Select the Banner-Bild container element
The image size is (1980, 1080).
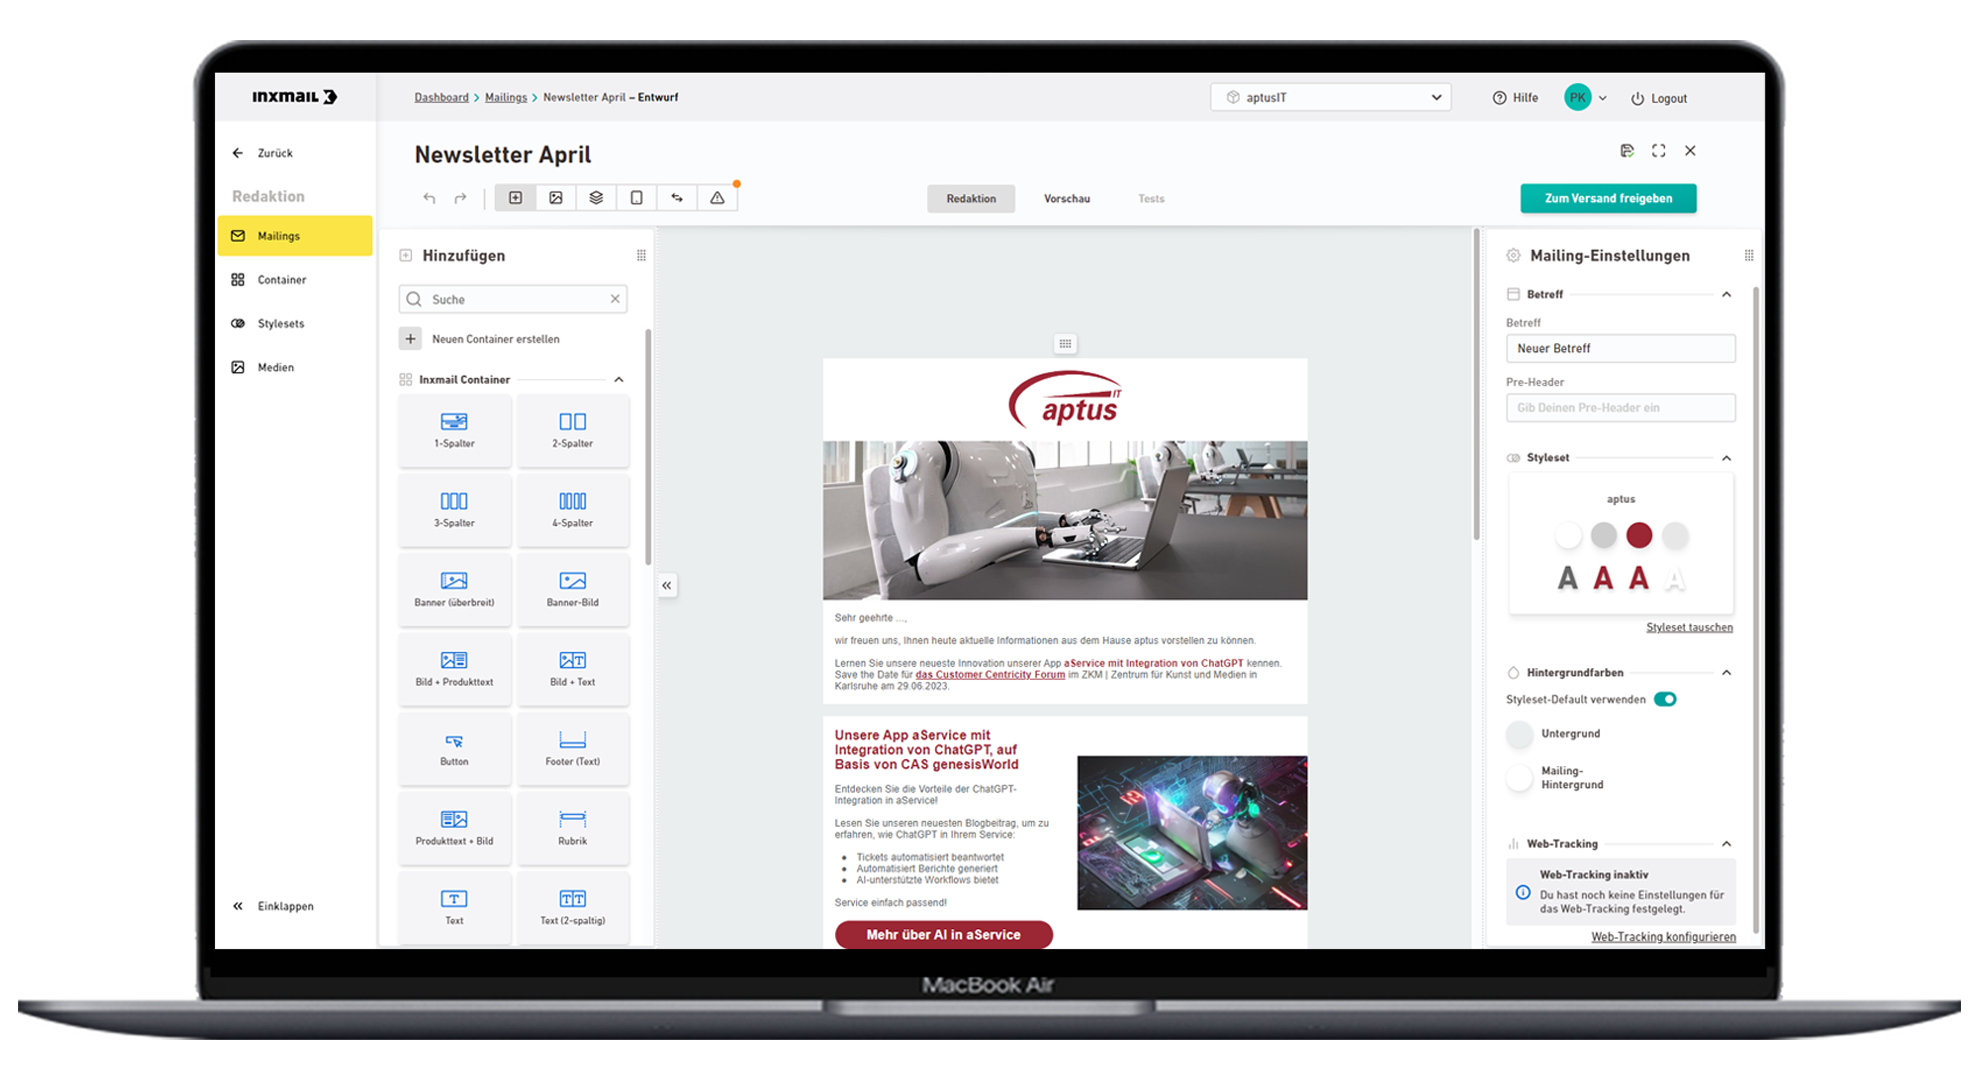(x=573, y=590)
